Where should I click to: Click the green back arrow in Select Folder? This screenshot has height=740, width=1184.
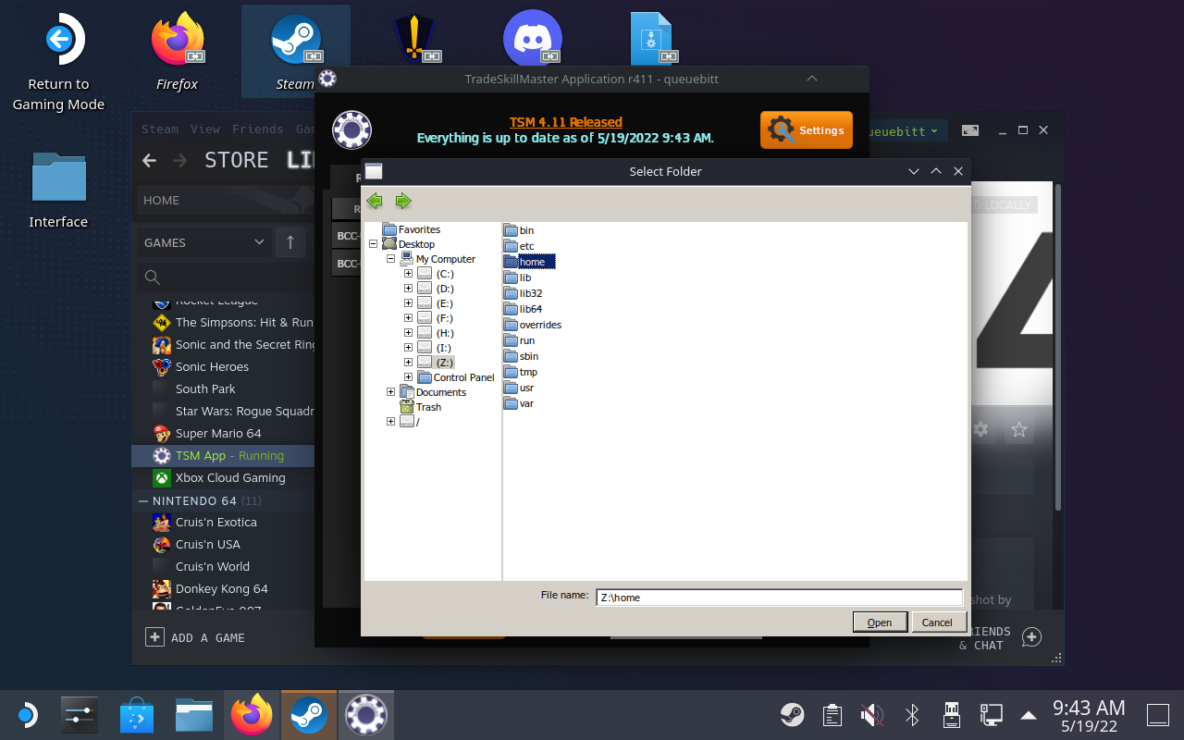(375, 201)
